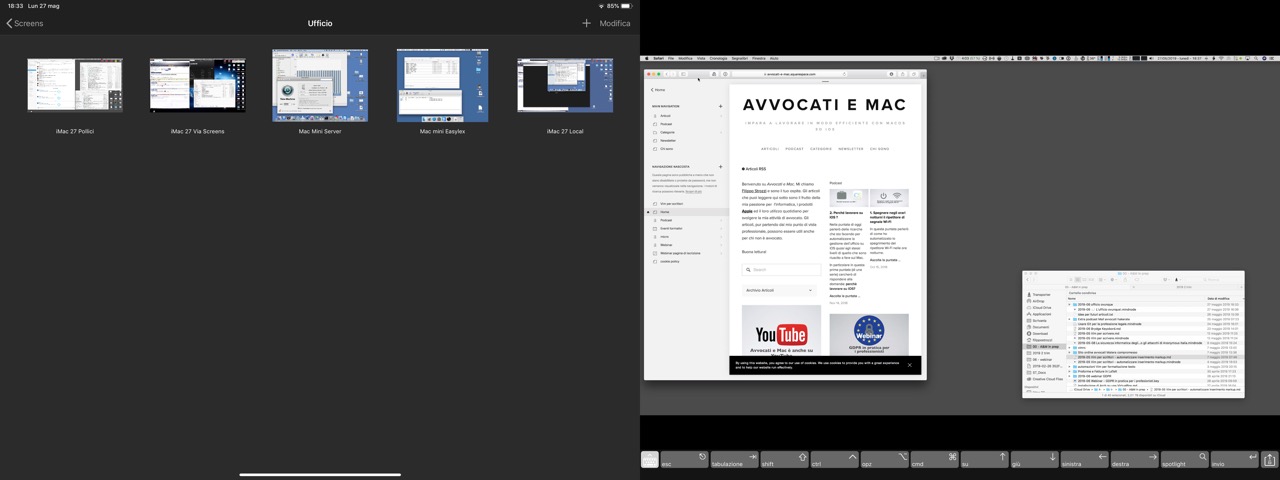This screenshot has width=1280, height=480.
Task: Tap the esc key
Action: pyautogui.click(x=684, y=460)
